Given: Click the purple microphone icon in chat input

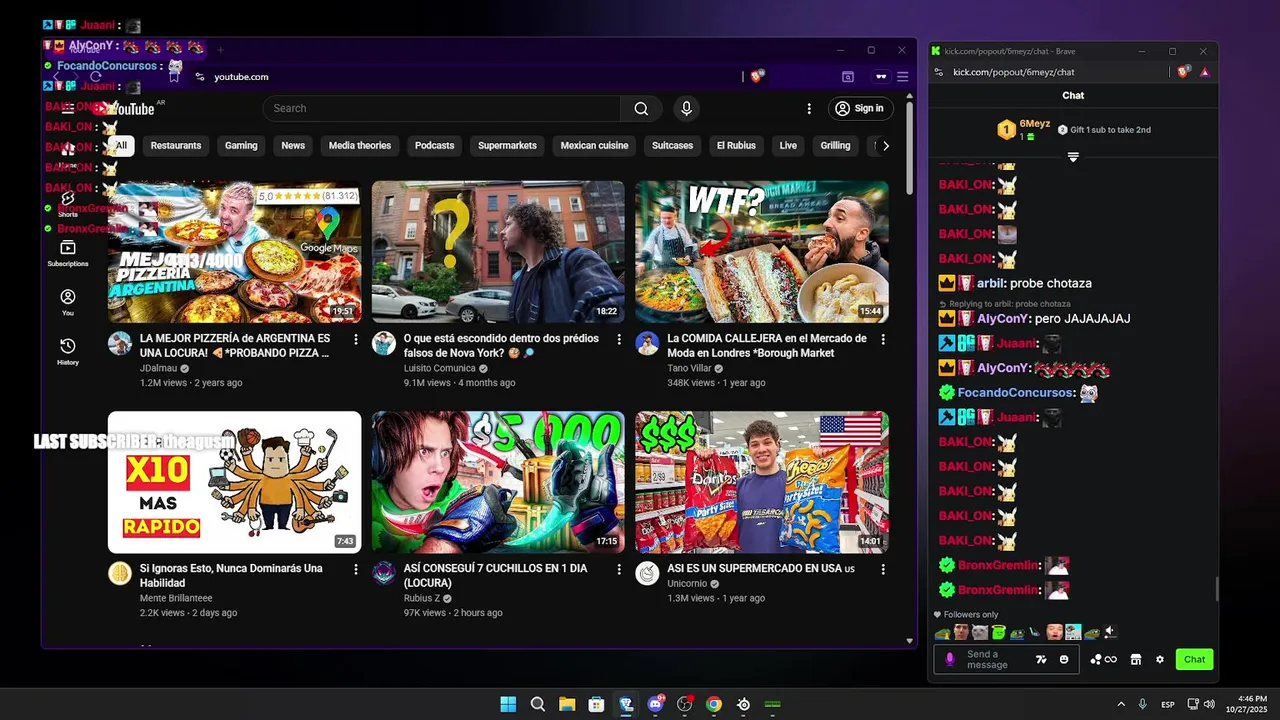Looking at the screenshot, I should click(950, 659).
